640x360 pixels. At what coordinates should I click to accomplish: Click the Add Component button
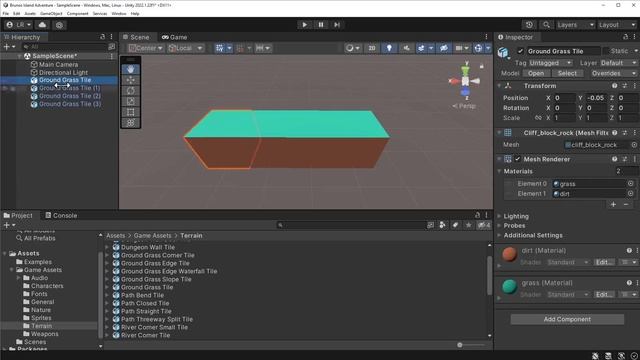(567, 319)
